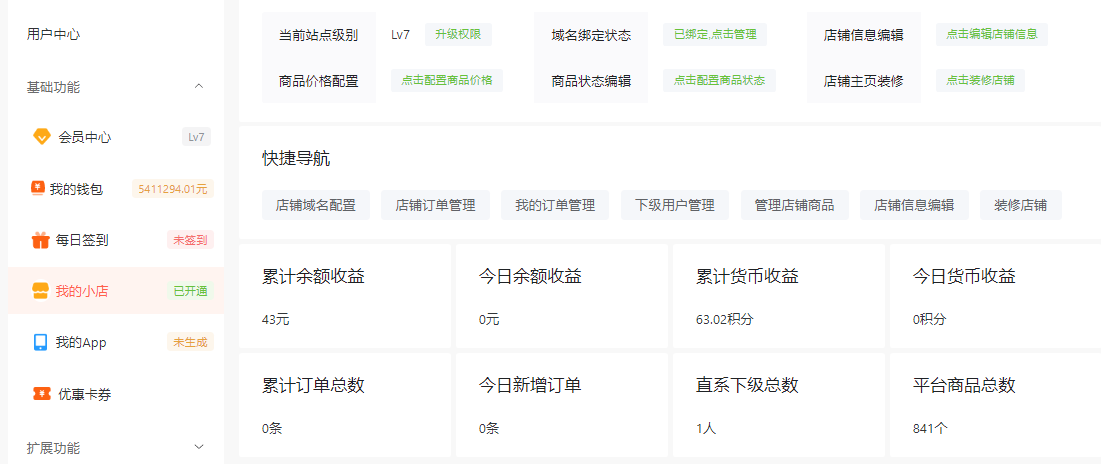Click the 升级权限 button
This screenshot has width=1101, height=464.
[458, 34]
